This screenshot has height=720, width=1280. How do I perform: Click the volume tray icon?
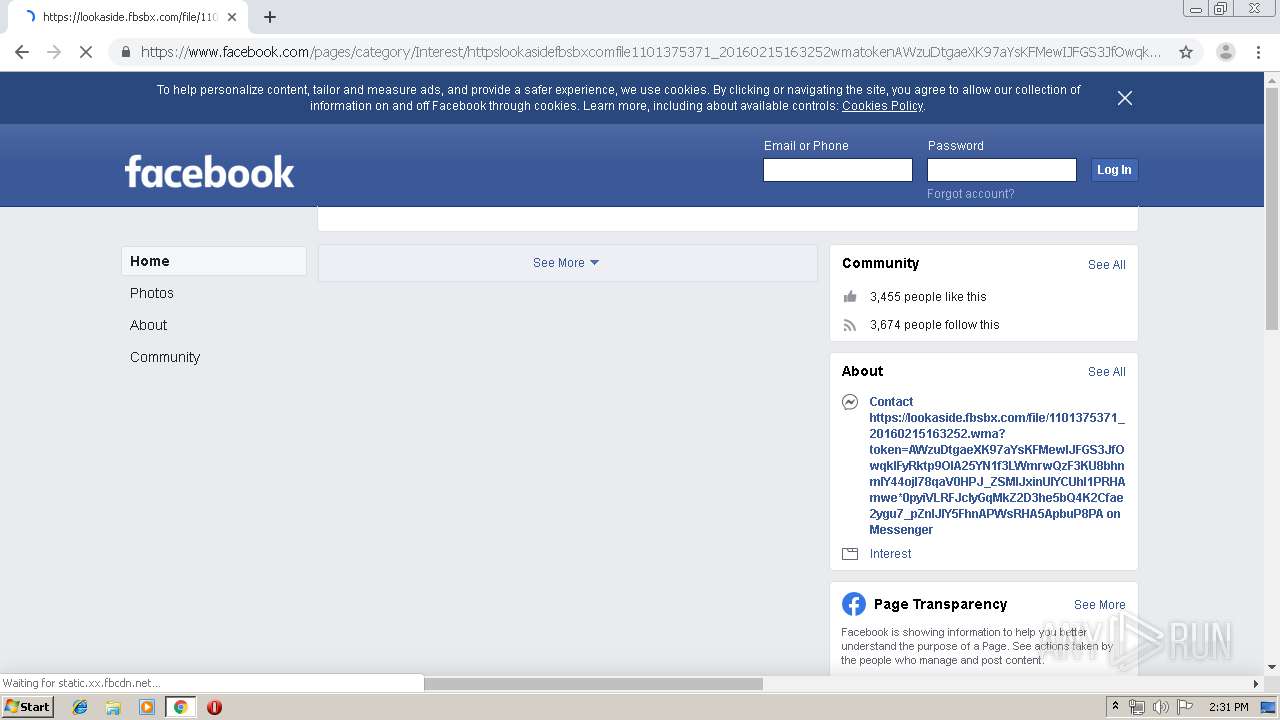click(1160, 707)
